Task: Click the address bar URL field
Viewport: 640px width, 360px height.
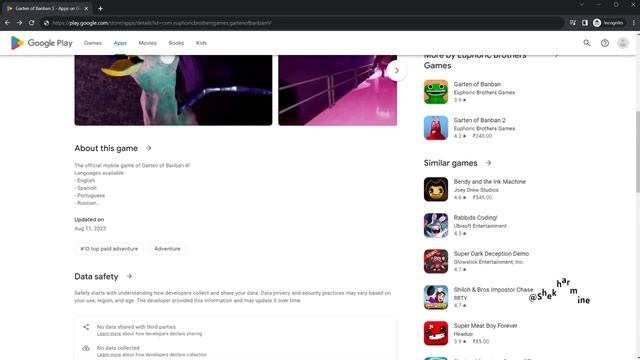Action: click(302, 23)
